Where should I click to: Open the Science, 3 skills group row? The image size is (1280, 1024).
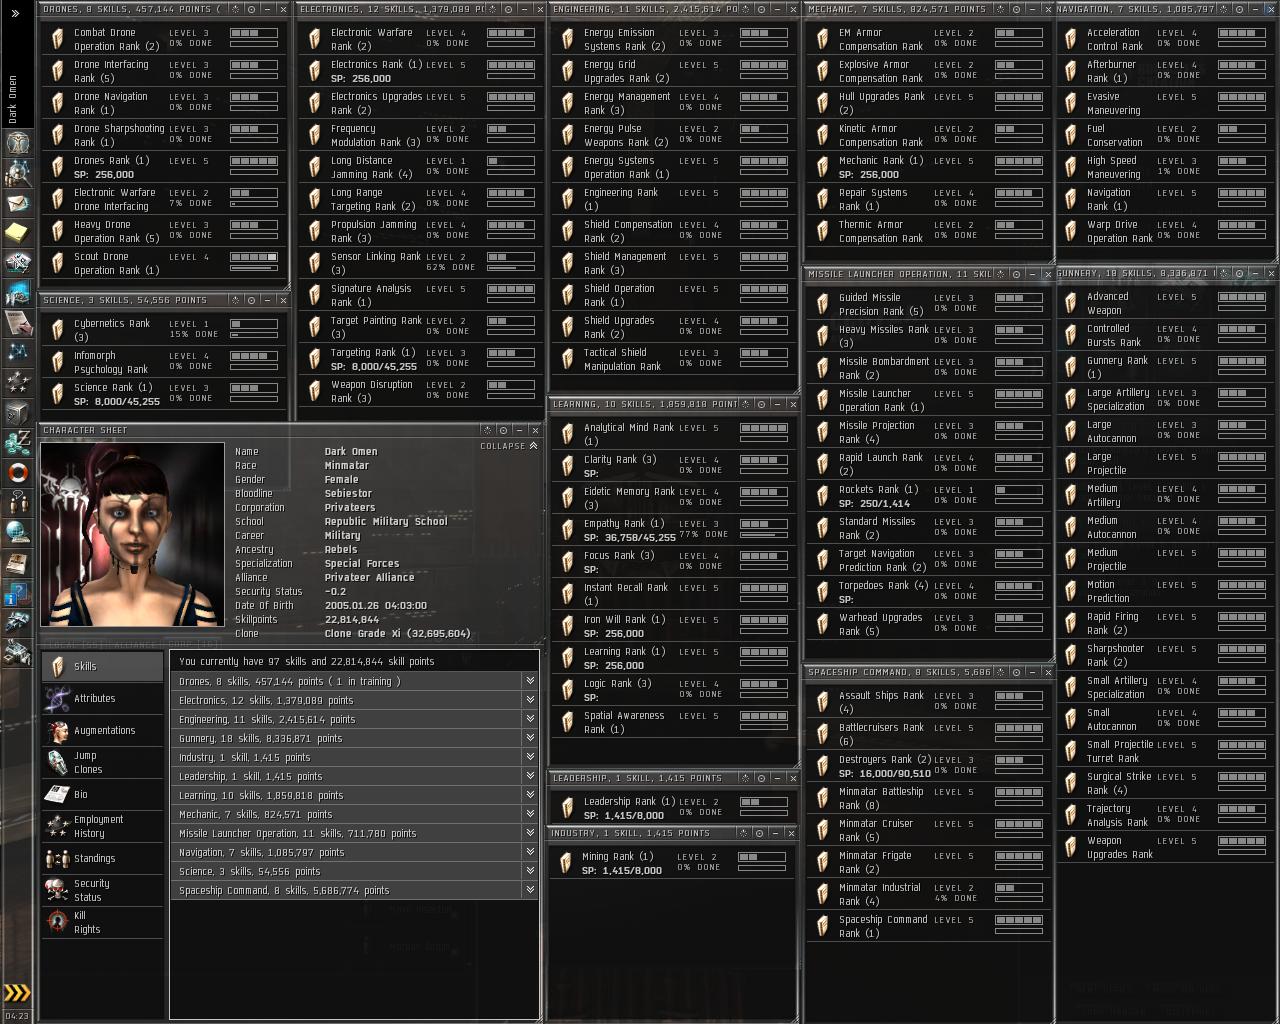click(x=355, y=871)
